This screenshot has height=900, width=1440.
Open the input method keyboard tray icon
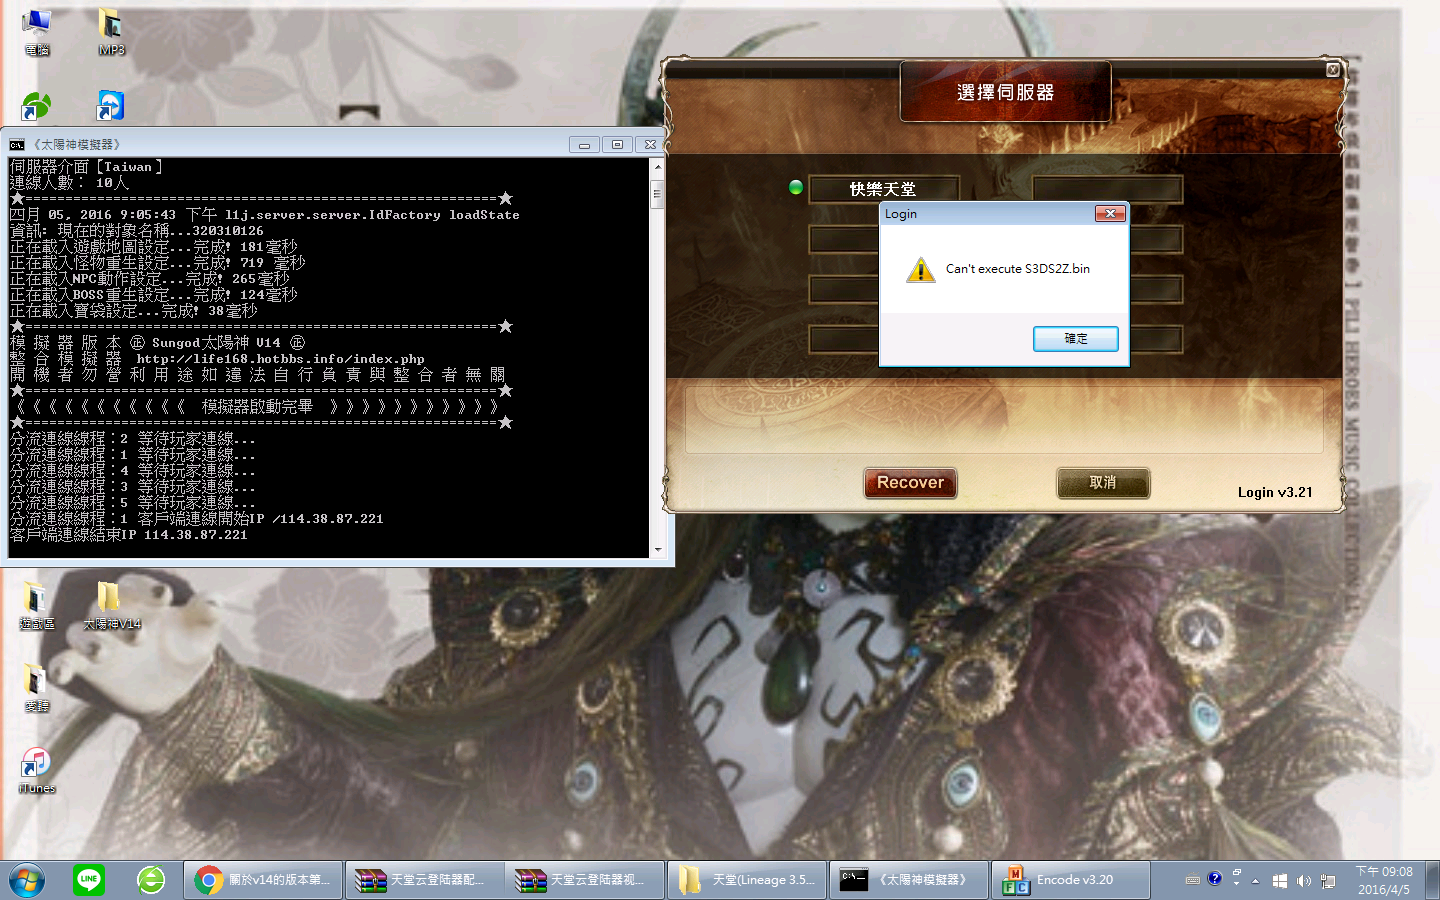click(1192, 880)
